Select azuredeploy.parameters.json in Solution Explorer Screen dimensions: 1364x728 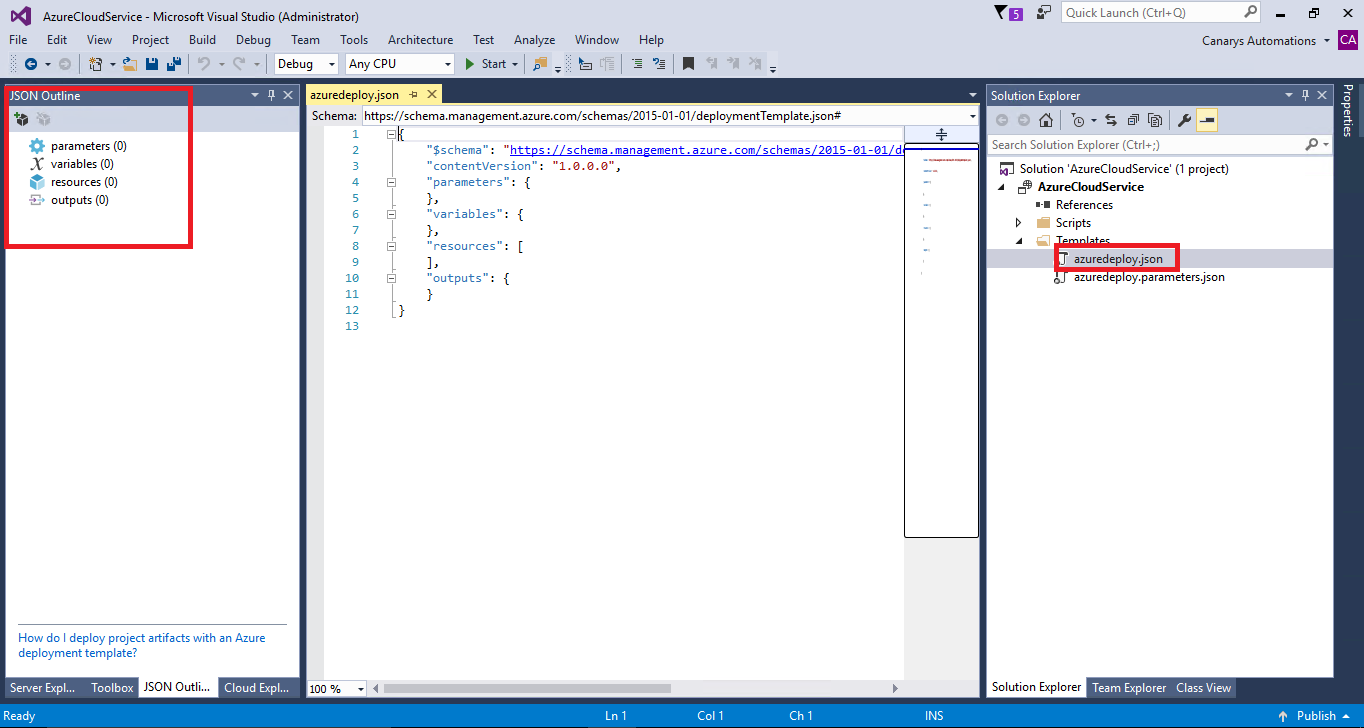[1149, 277]
